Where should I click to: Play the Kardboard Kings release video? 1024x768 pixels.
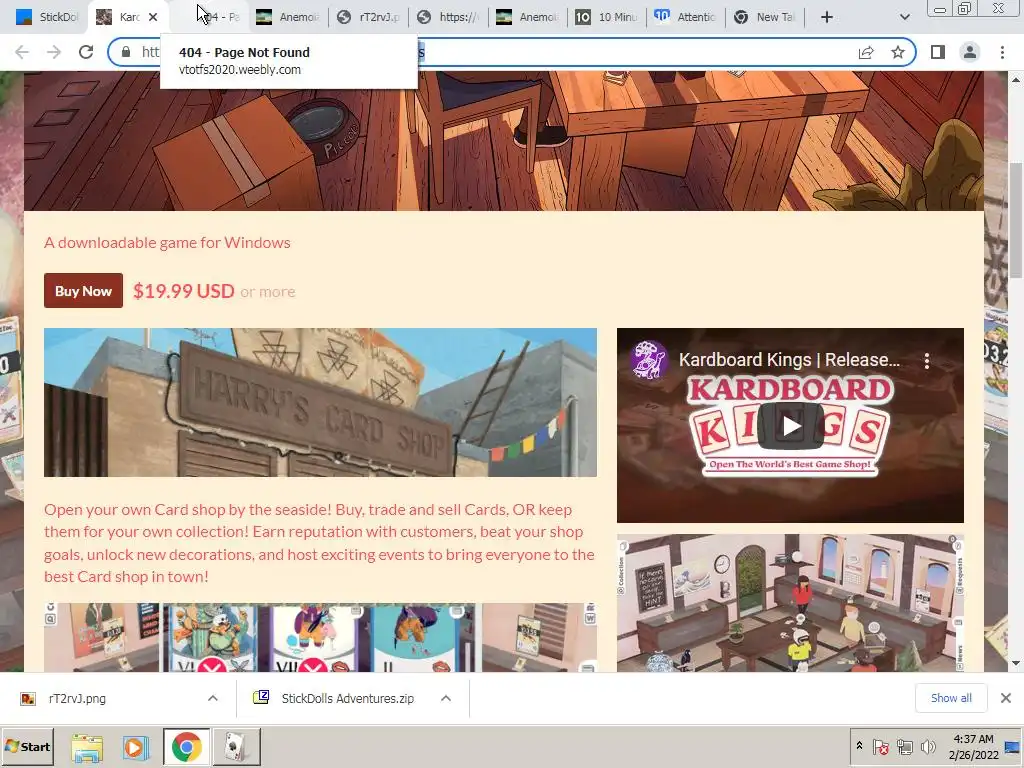790,426
